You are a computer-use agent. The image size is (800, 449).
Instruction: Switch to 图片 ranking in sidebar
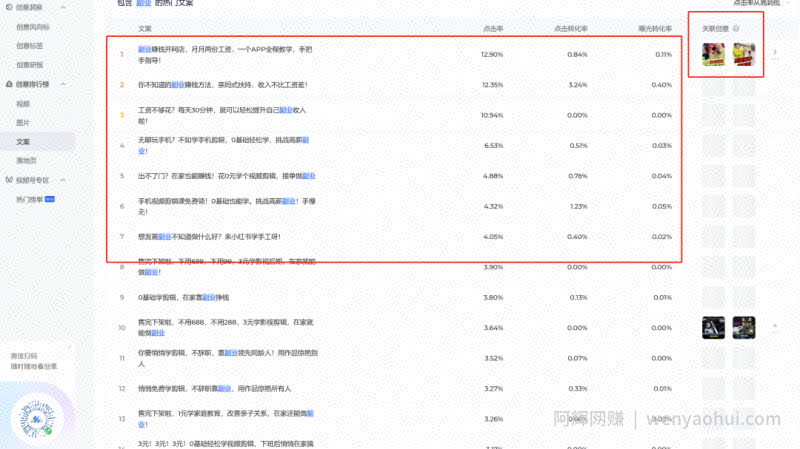click(x=23, y=122)
